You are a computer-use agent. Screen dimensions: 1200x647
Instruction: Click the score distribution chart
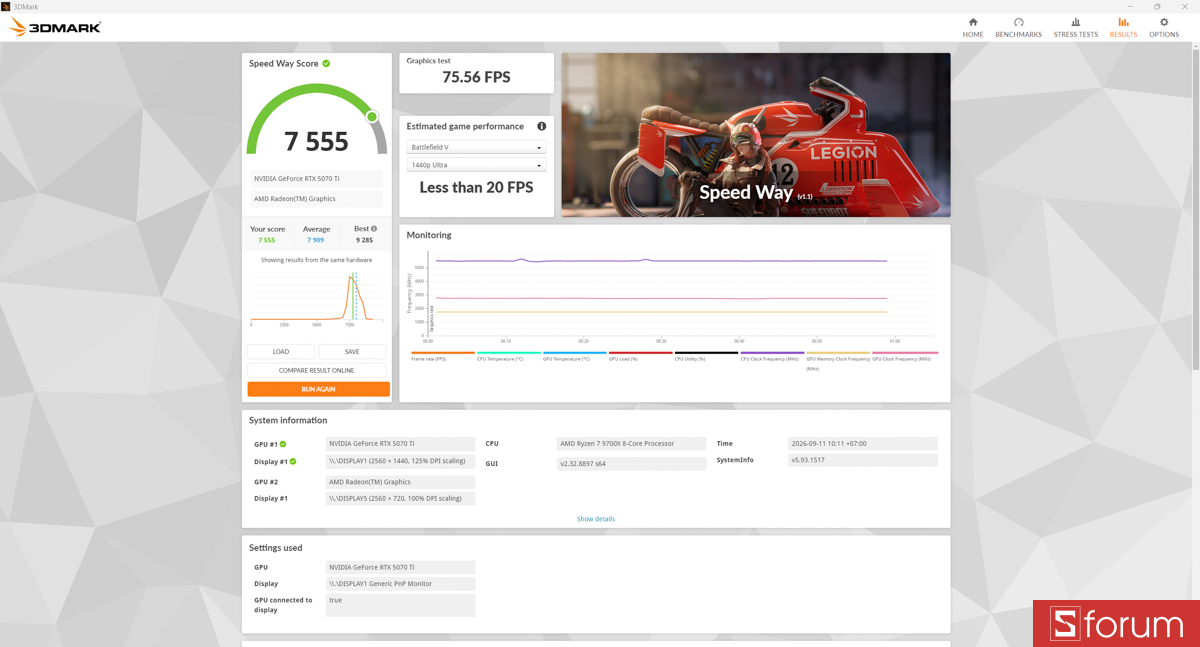[x=318, y=297]
